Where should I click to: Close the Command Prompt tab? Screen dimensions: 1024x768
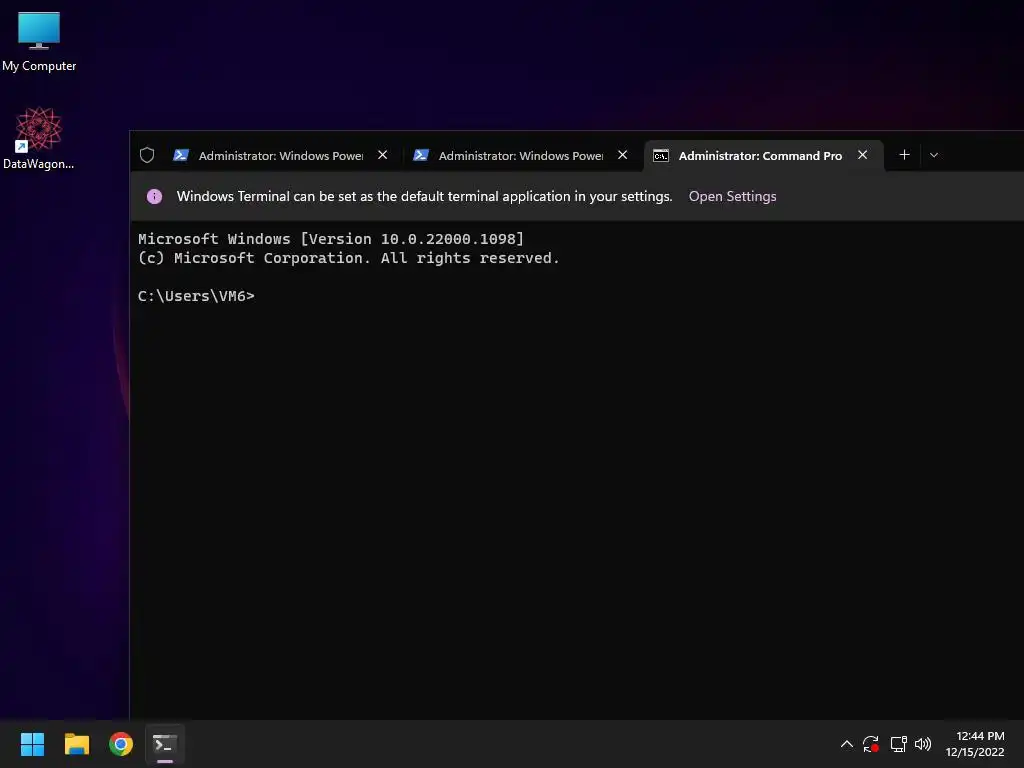(x=863, y=155)
